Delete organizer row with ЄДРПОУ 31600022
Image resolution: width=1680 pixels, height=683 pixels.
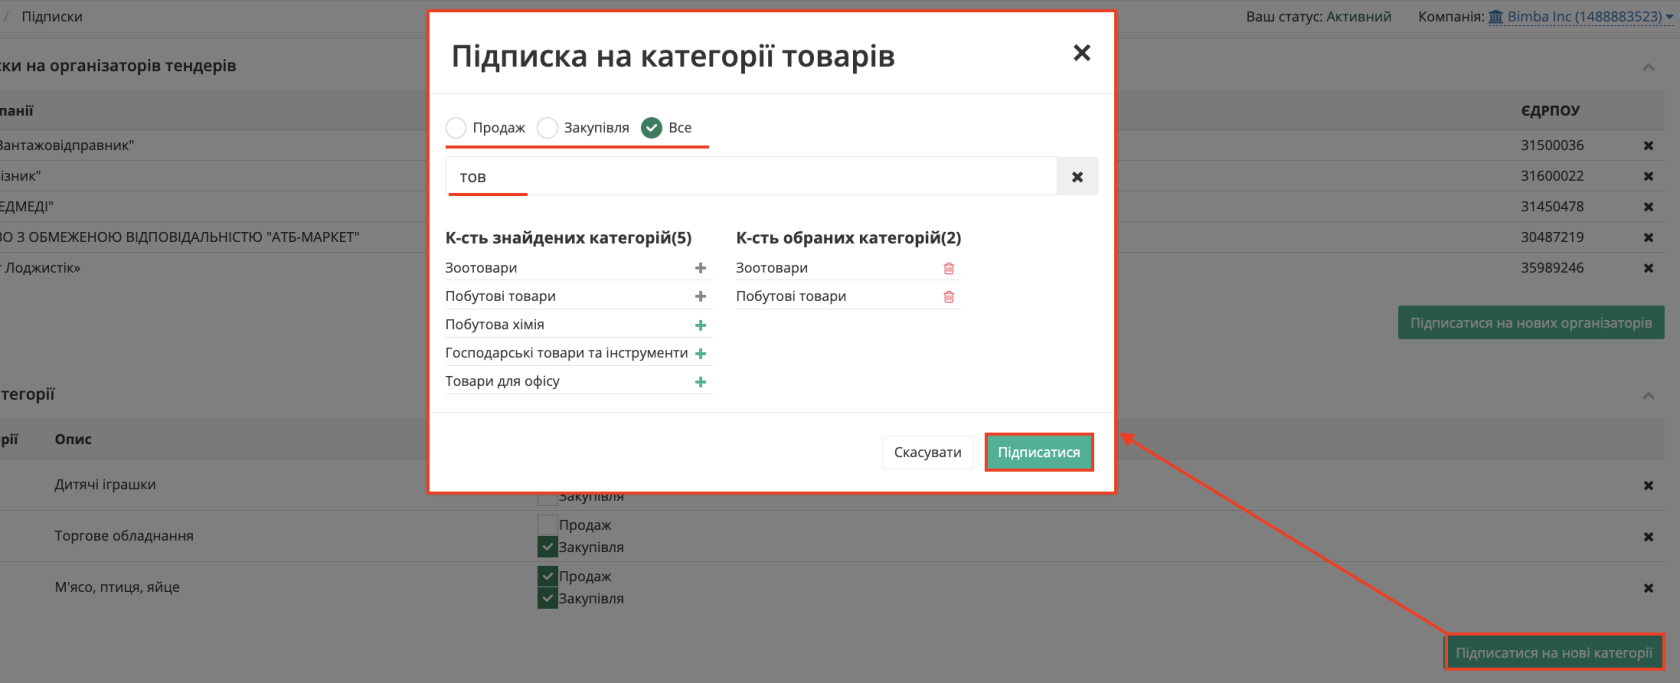(1648, 176)
